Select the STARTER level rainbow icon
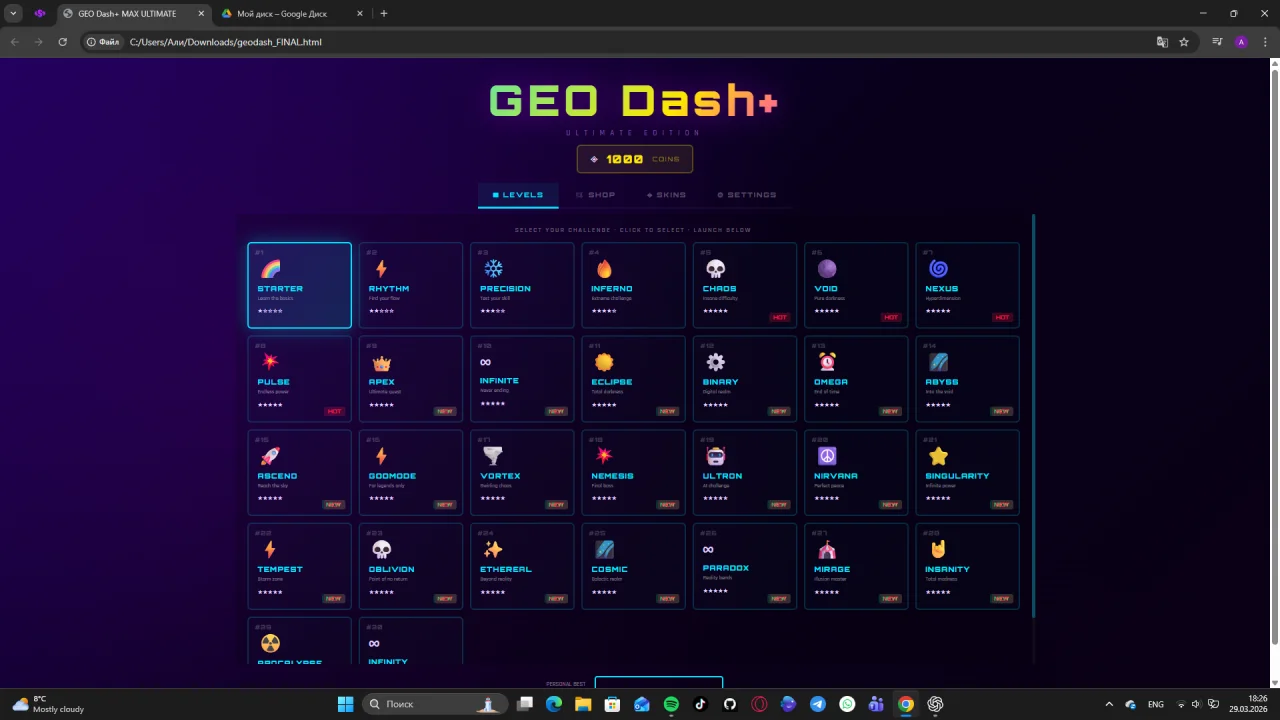The image size is (1280, 720). pyautogui.click(x=270, y=269)
